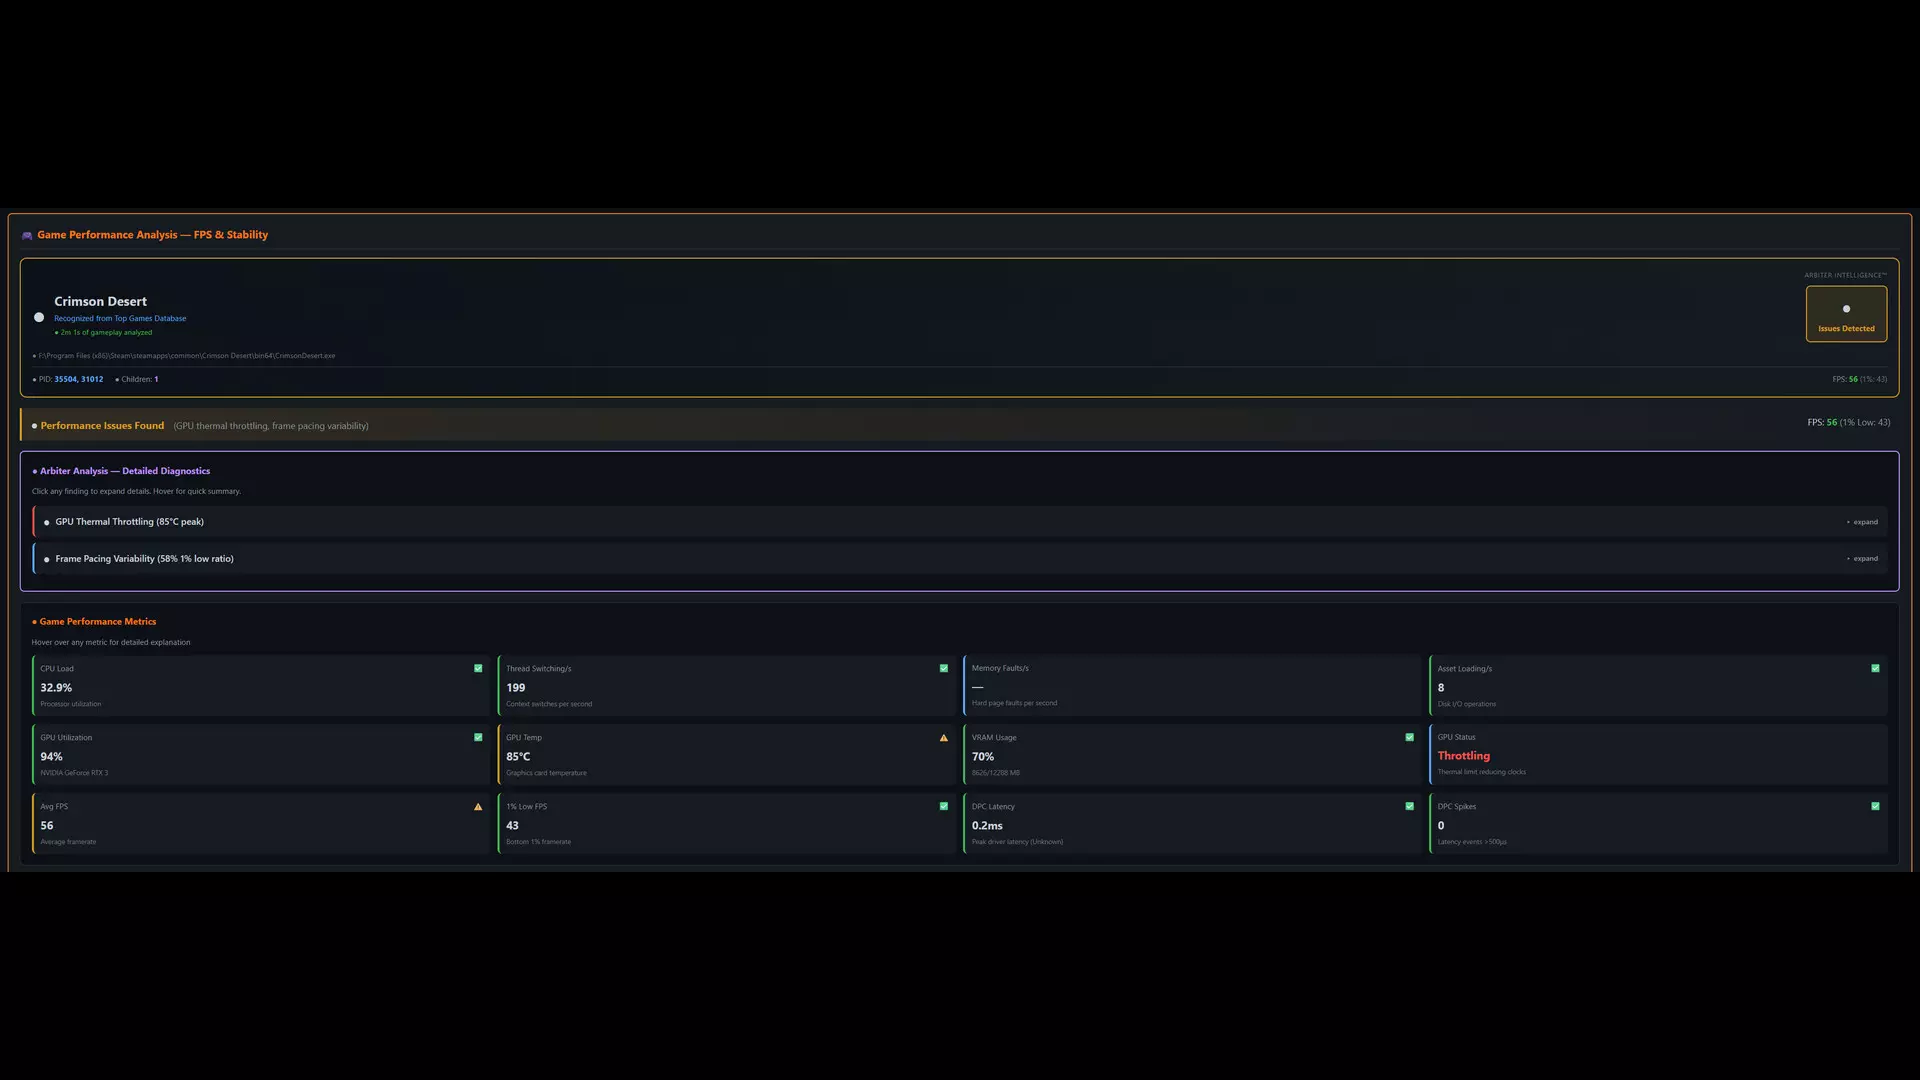The height and width of the screenshot is (1080, 1920).
Task: Click the gamepad icon beside Game Performance Analysis
Action: pos(27,235)
